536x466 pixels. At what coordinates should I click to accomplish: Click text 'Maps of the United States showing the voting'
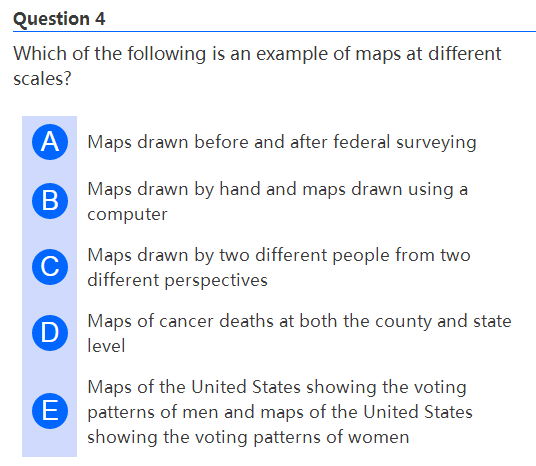point(277,387)
